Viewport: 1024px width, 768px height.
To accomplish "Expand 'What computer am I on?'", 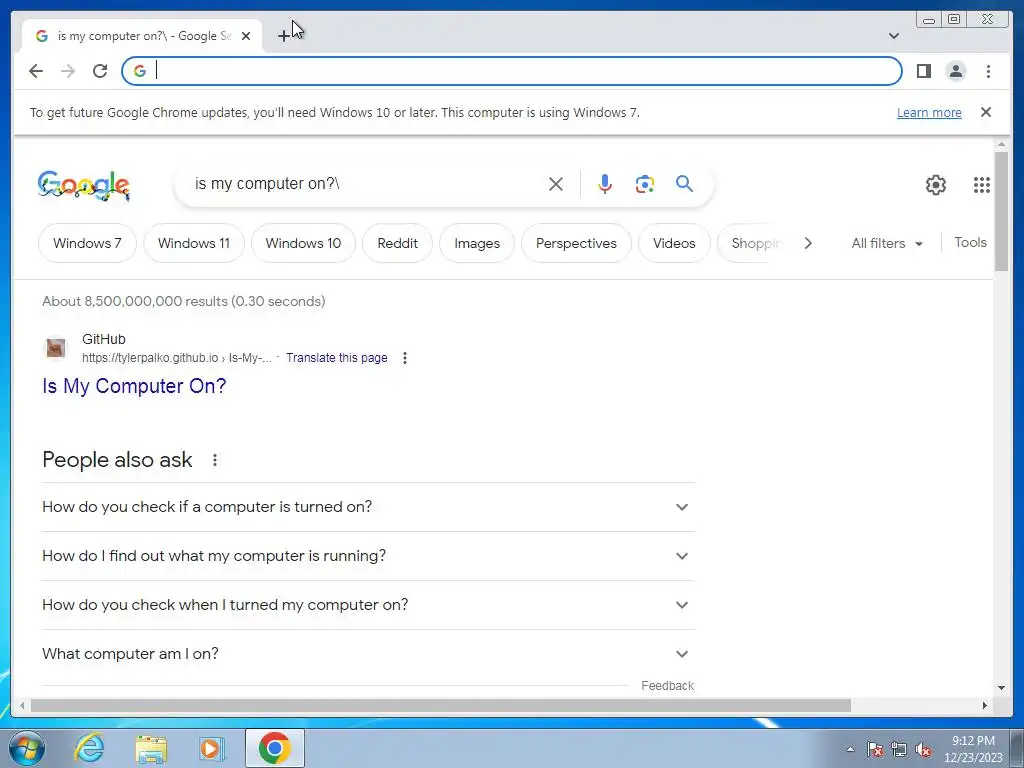I will [x=368, y=654].
